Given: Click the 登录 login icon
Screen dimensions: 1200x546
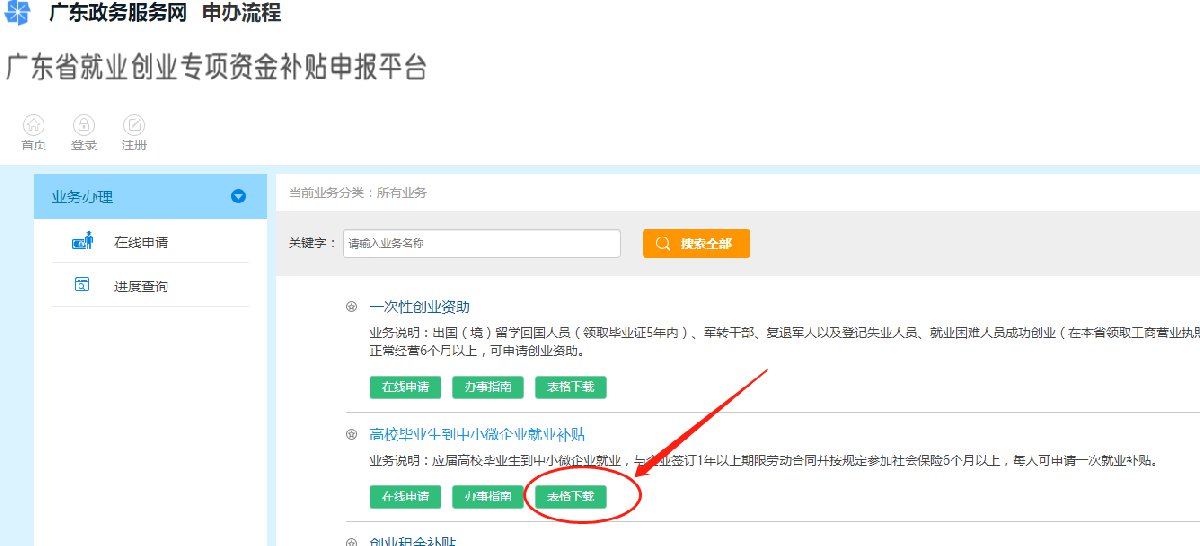Looking at the screenshot, I should pos(84,126).
